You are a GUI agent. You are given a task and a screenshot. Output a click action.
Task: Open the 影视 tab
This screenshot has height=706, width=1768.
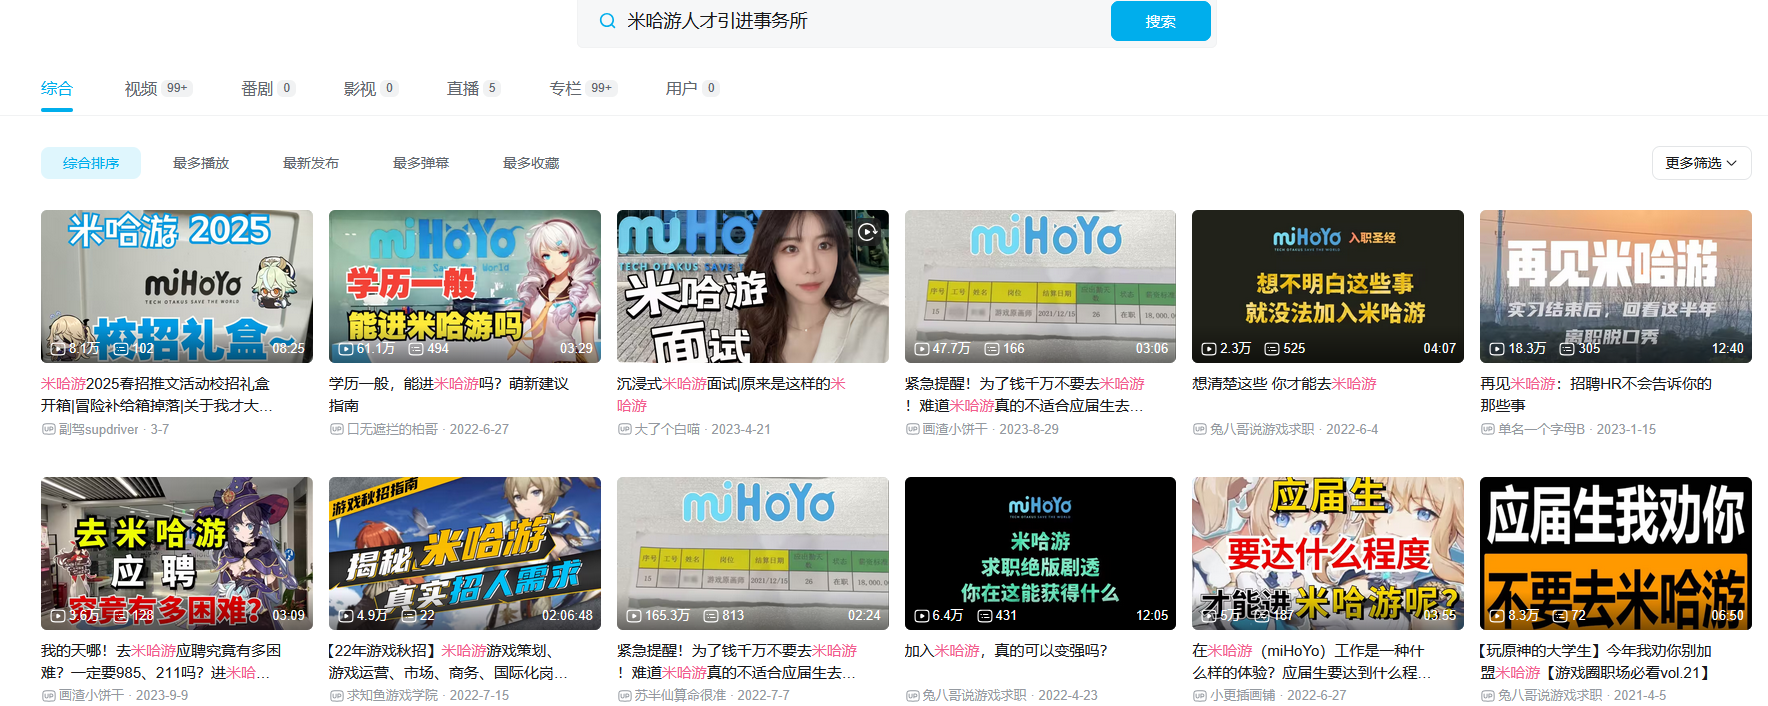coord(371,88)
